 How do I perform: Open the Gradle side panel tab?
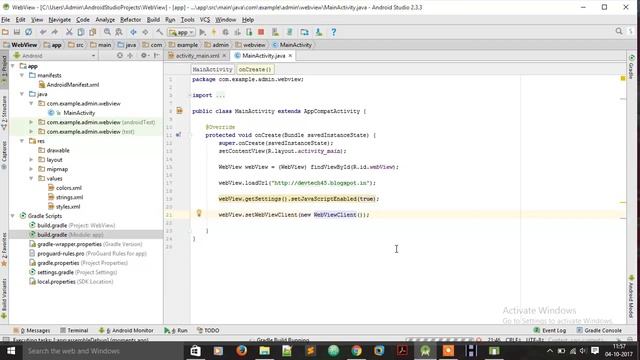coord(631,67)
